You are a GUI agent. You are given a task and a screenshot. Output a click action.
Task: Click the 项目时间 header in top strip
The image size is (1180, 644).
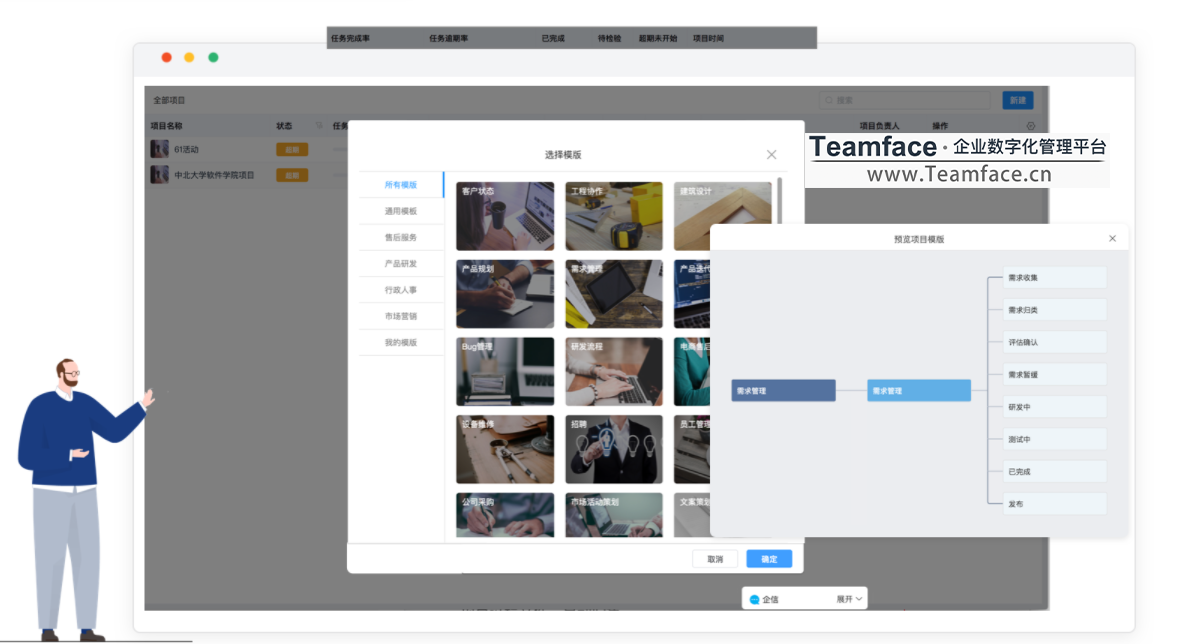pyautogui.click(x=708, y=38)
